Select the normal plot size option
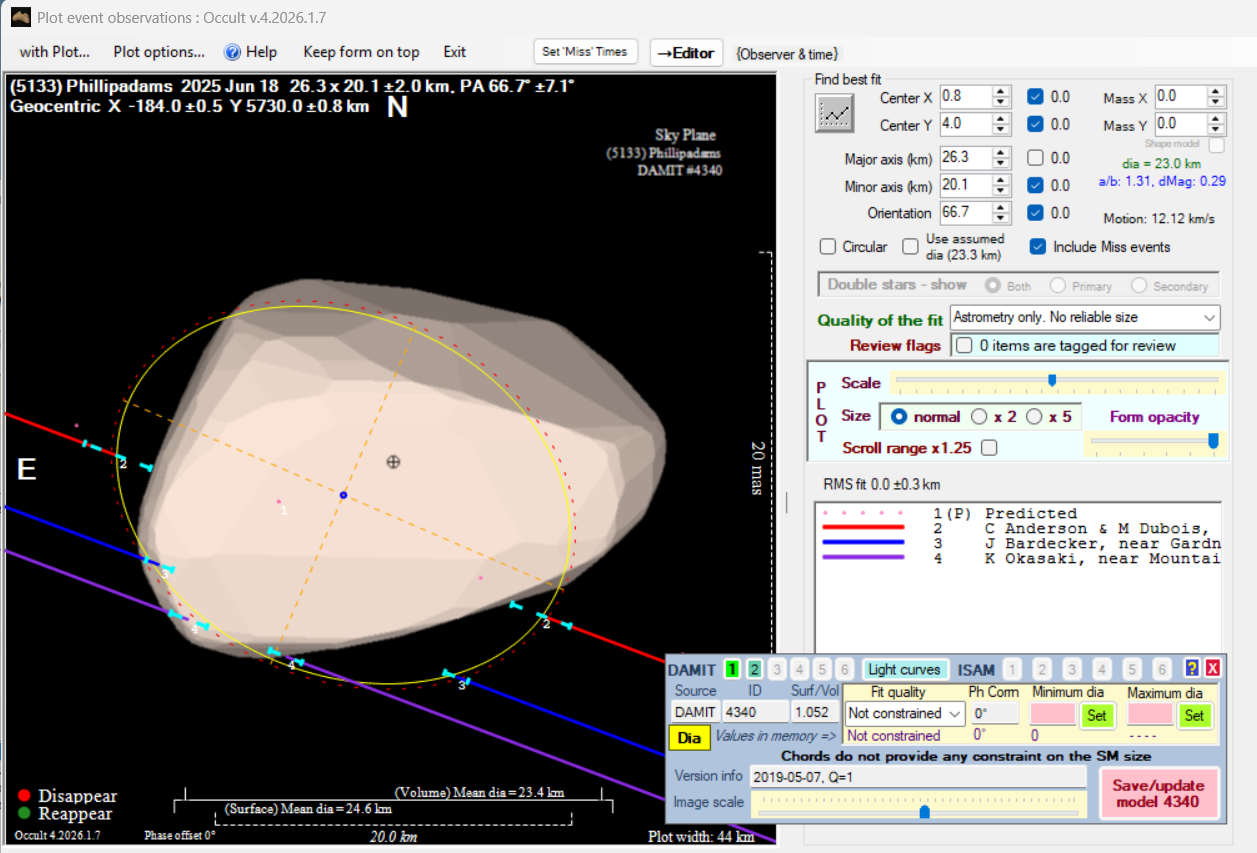The width and height of the screenshot is (1257, 853). point(899,416)
